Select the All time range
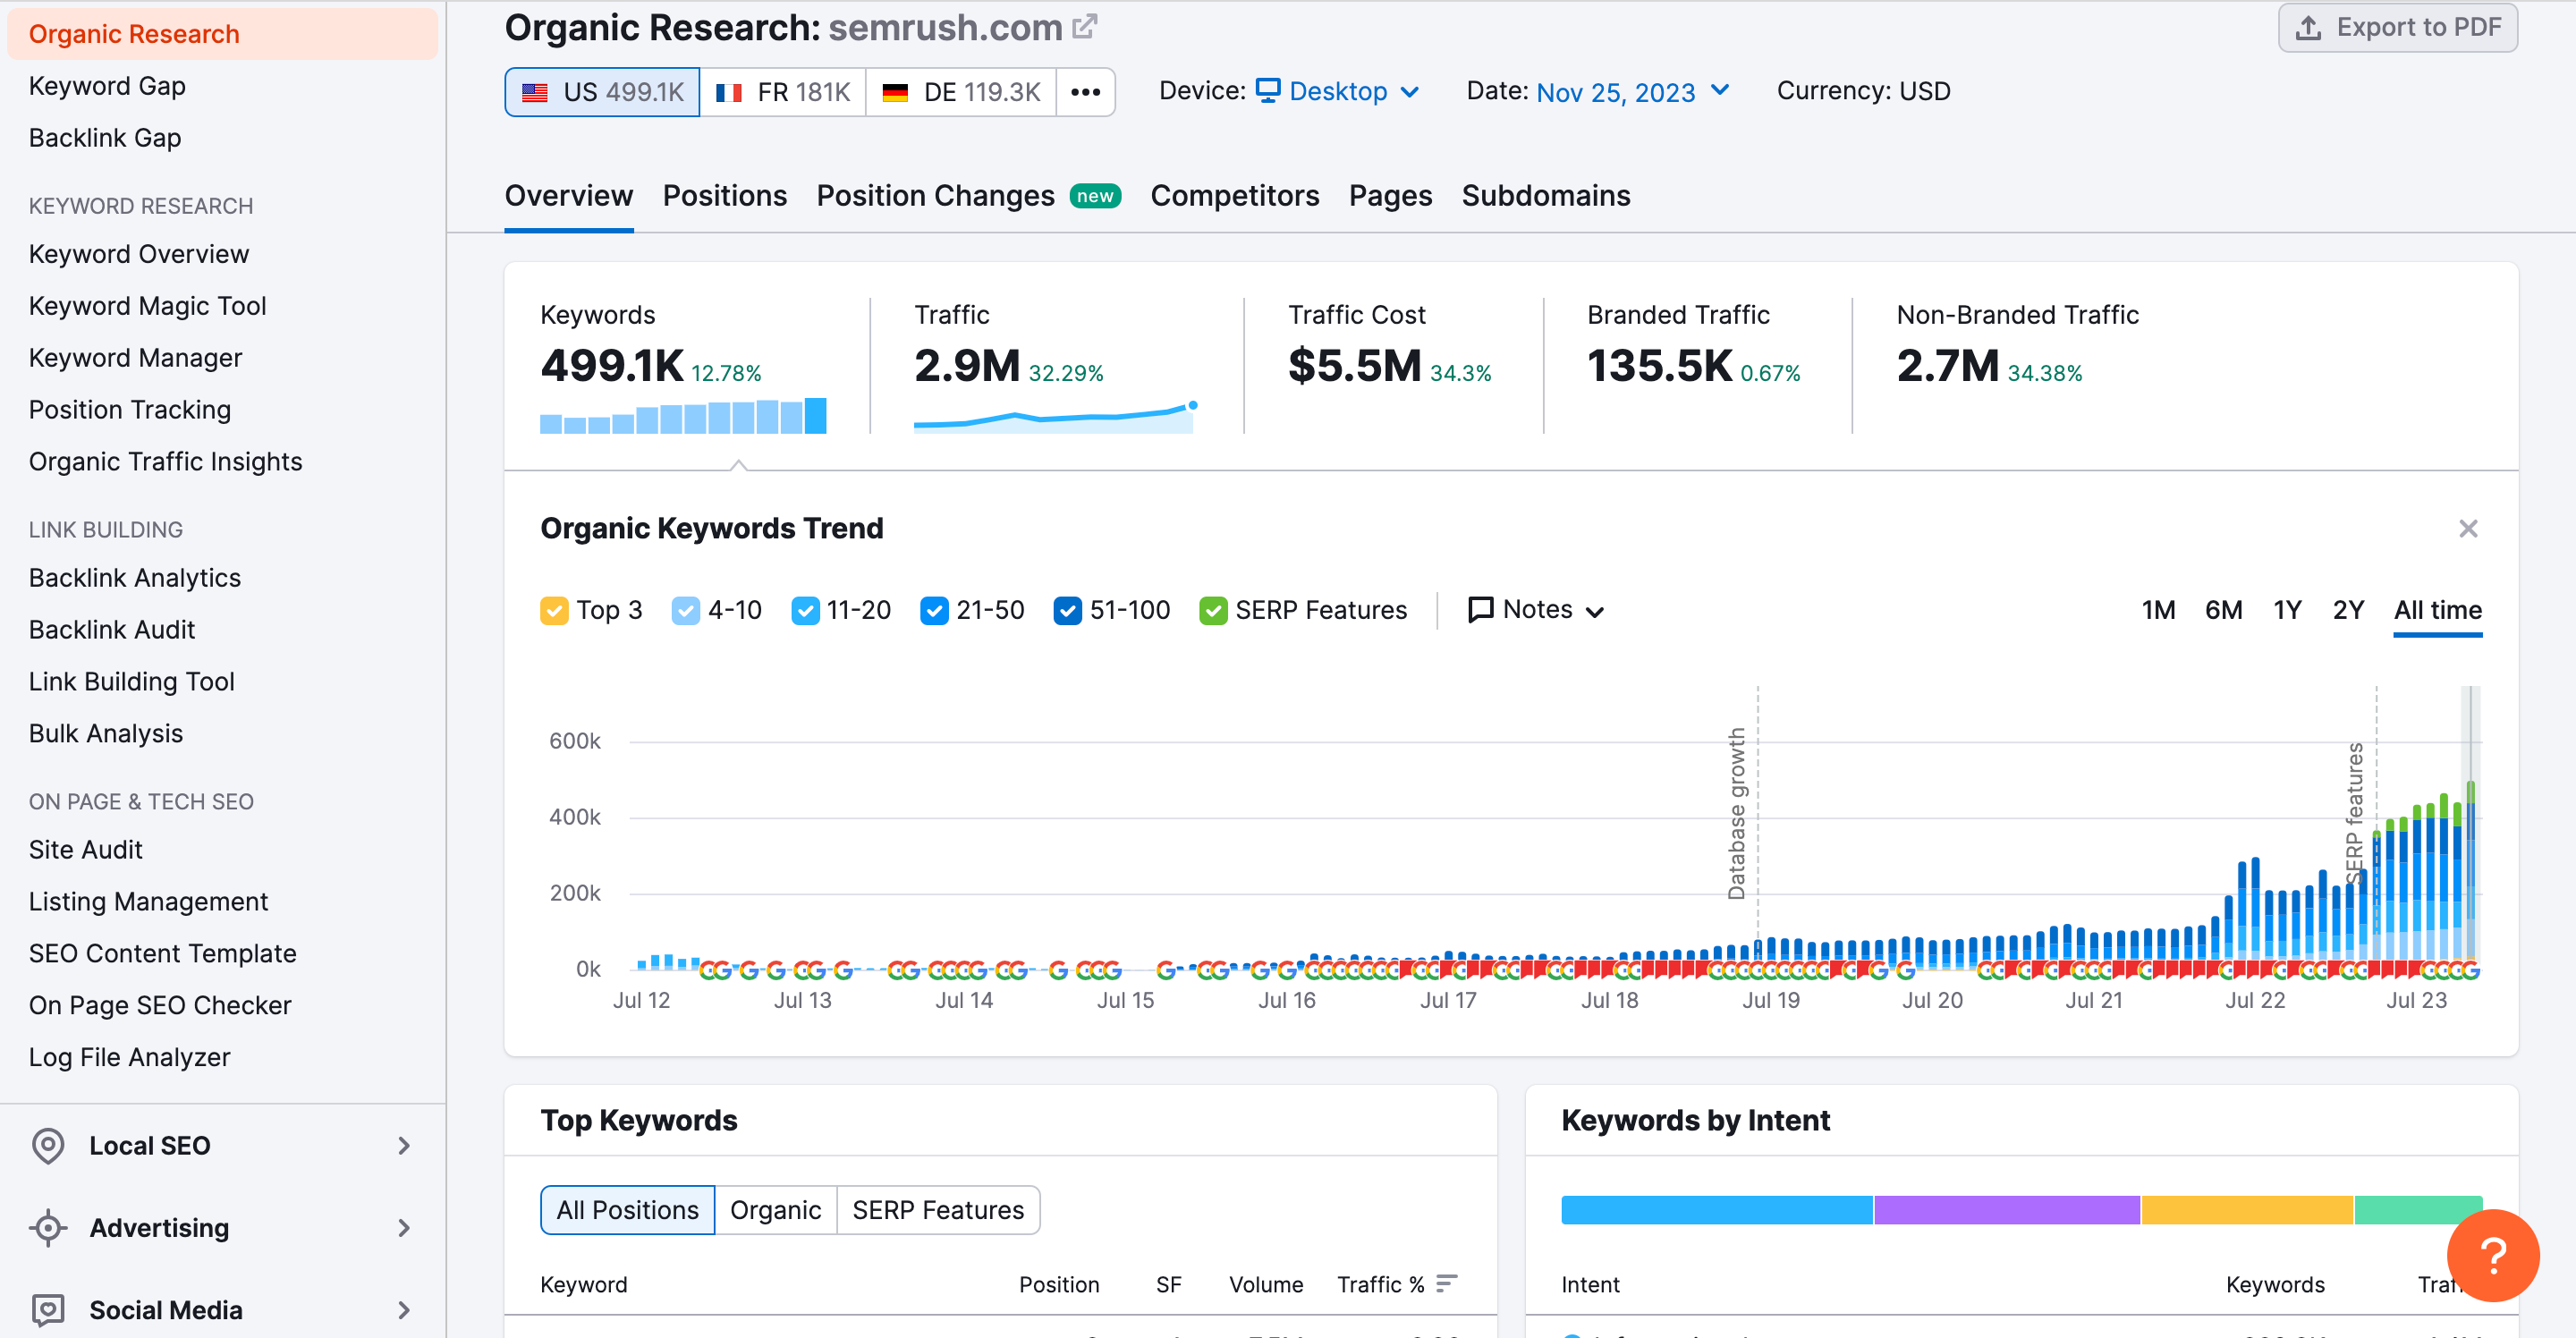This screenshot has width=2576, height=1338. click(2437, 610)
